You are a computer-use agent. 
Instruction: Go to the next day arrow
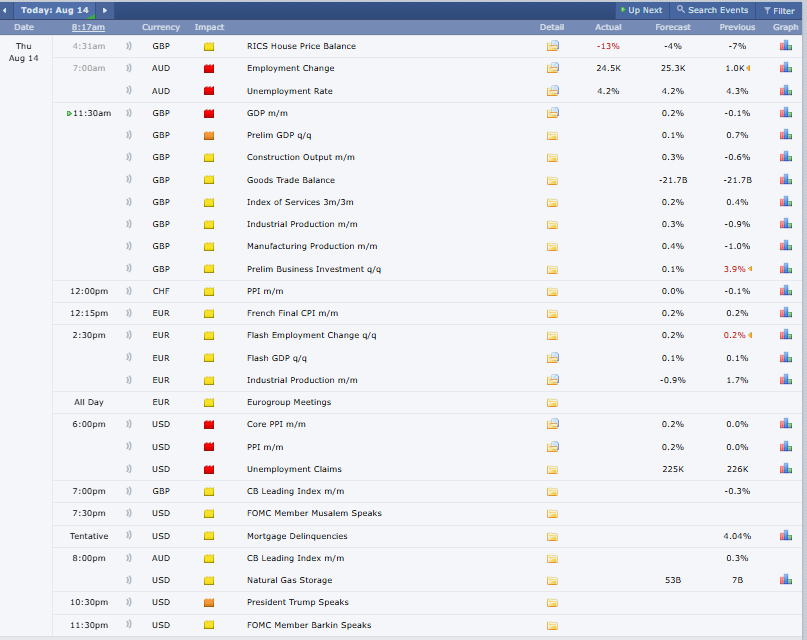pos(105,10)
